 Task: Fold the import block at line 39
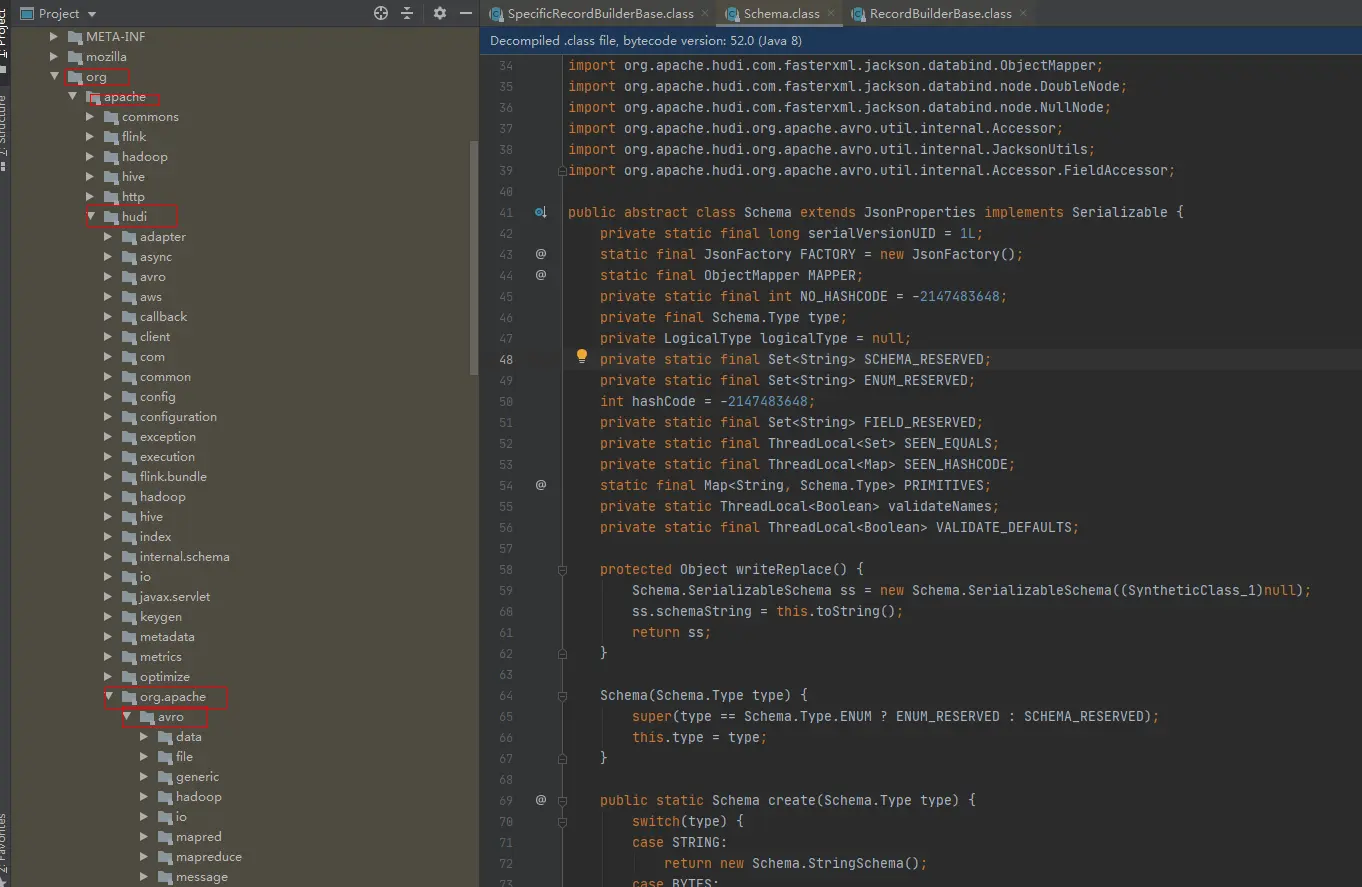click(562, 170)
